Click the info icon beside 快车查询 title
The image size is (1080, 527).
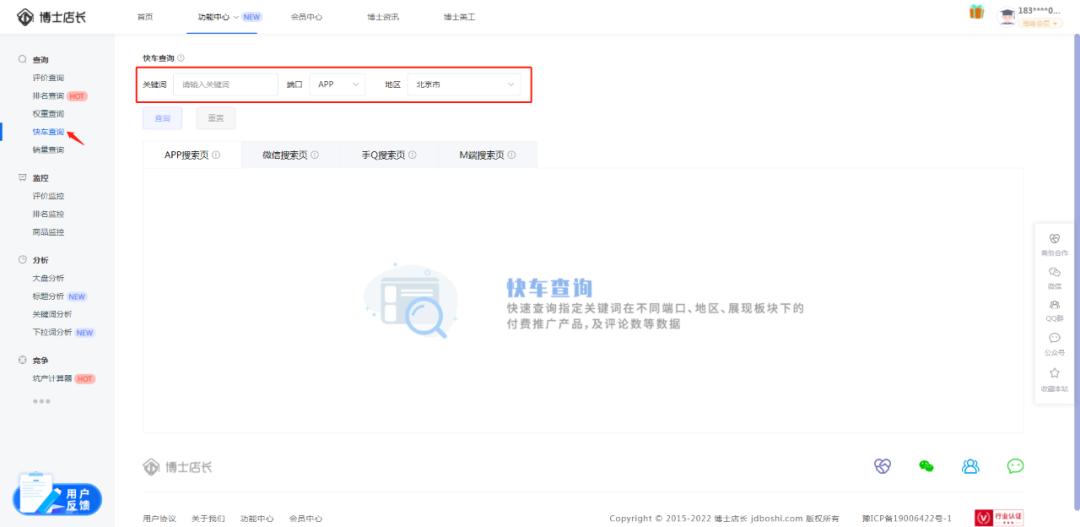tap(181, 58)
